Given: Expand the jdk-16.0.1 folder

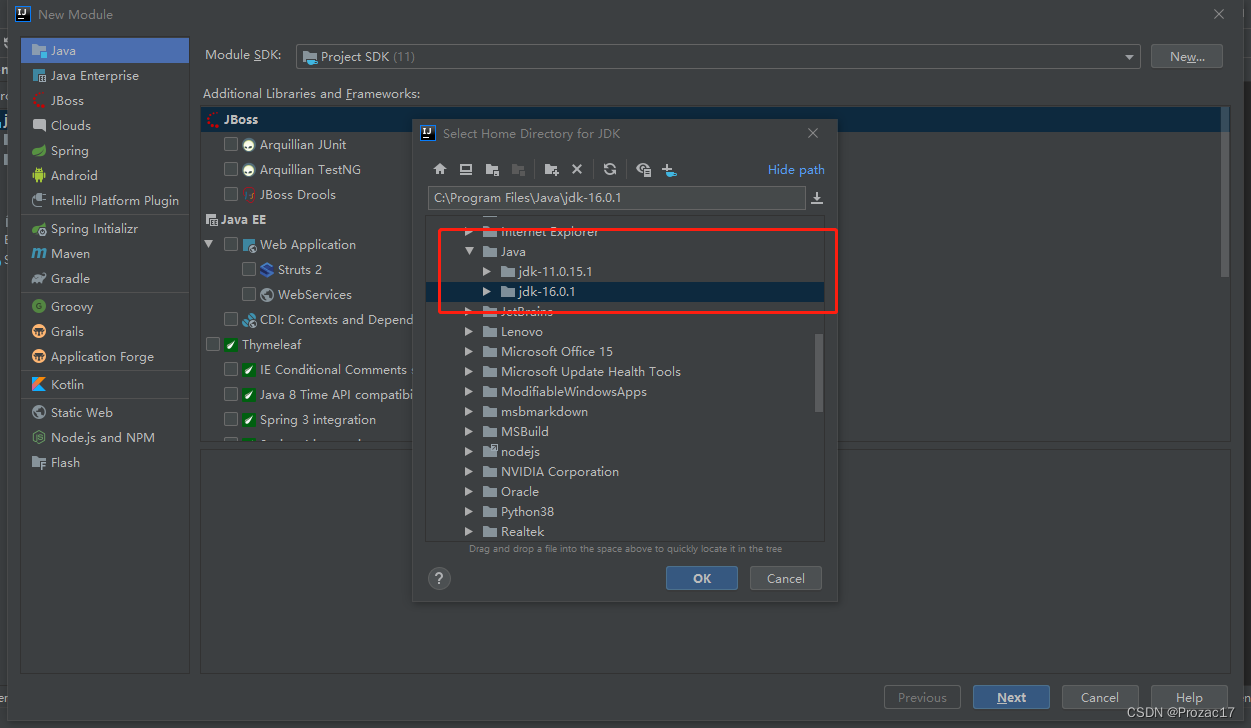Looking at the screenshot, I should coord(487,291).
